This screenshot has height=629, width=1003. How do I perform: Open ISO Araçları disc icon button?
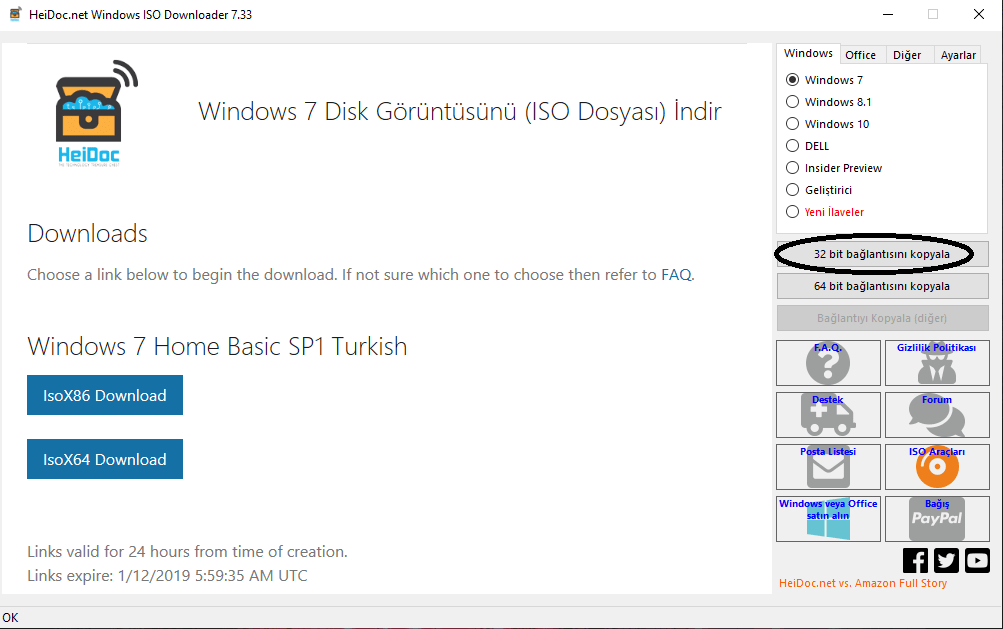[937, 467]
